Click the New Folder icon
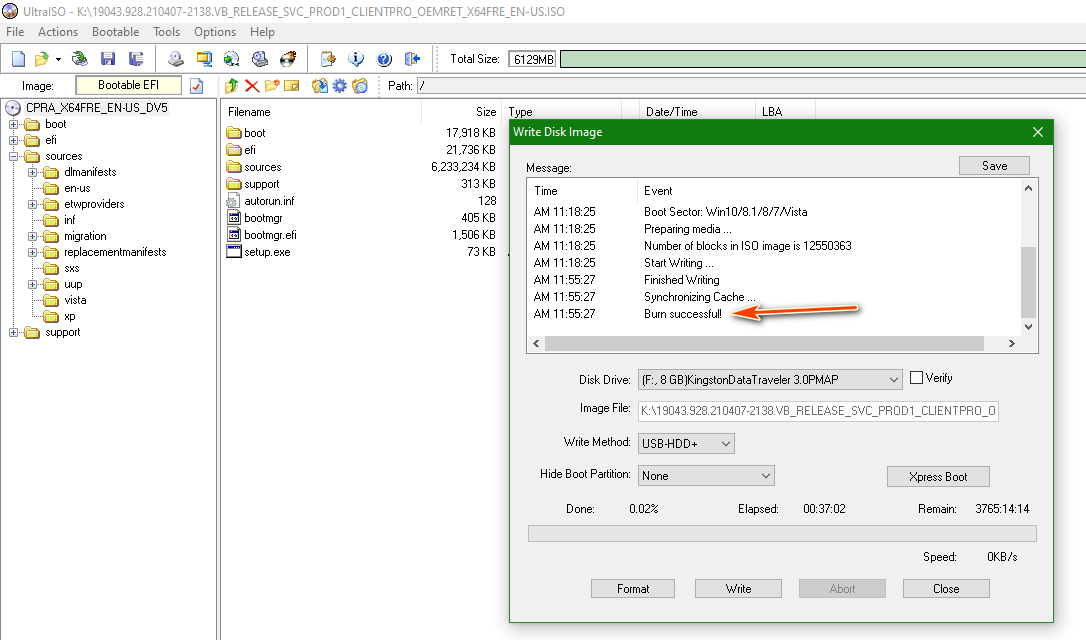The width and height of the screenshot is (1086, 640). point(272,86)
